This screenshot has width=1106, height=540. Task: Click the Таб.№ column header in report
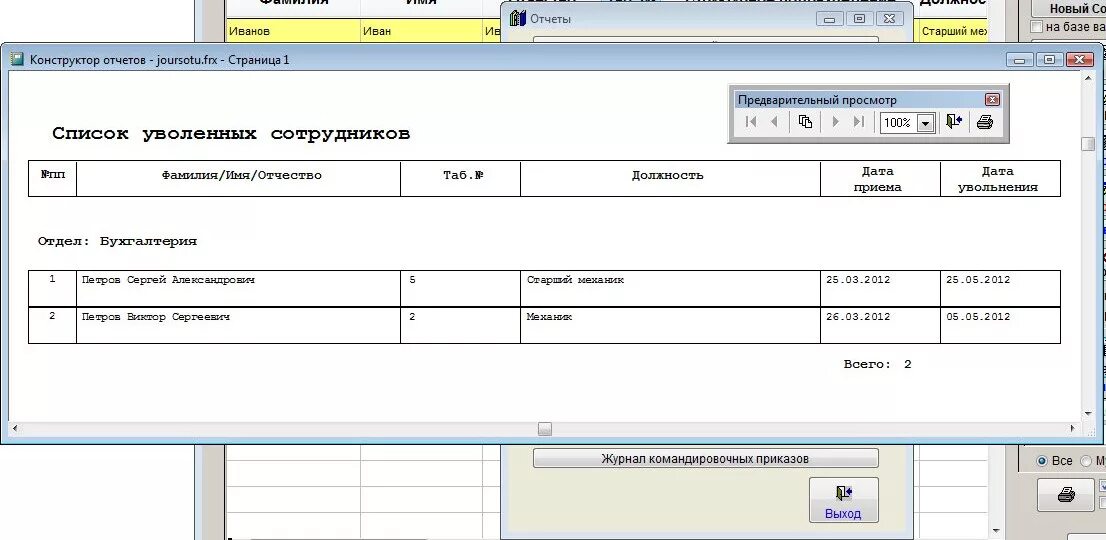[463, 176]
